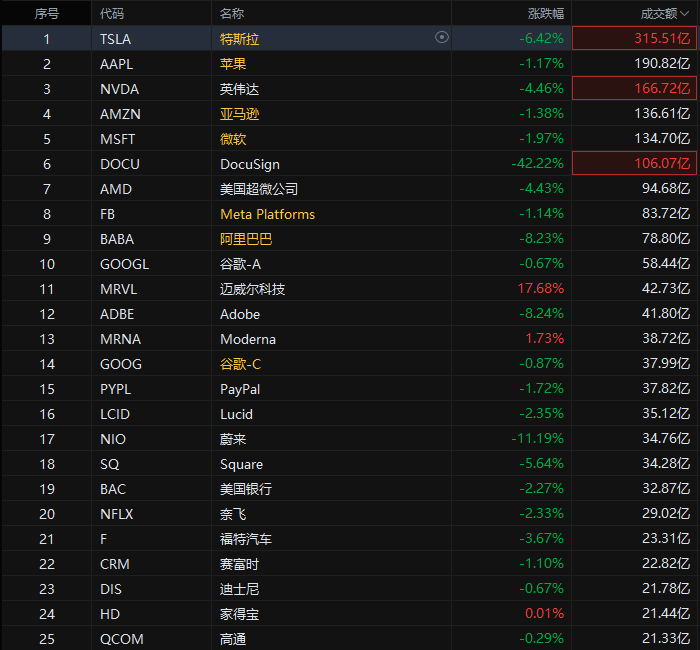Select the PYPL ticker code

click(115, 389)
